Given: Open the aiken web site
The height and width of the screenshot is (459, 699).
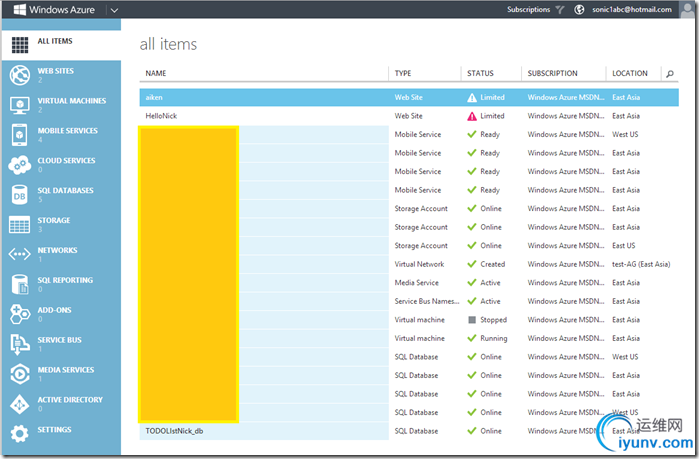Looking at the screenshot, I should pyautogui.click(x=154, y=98).
